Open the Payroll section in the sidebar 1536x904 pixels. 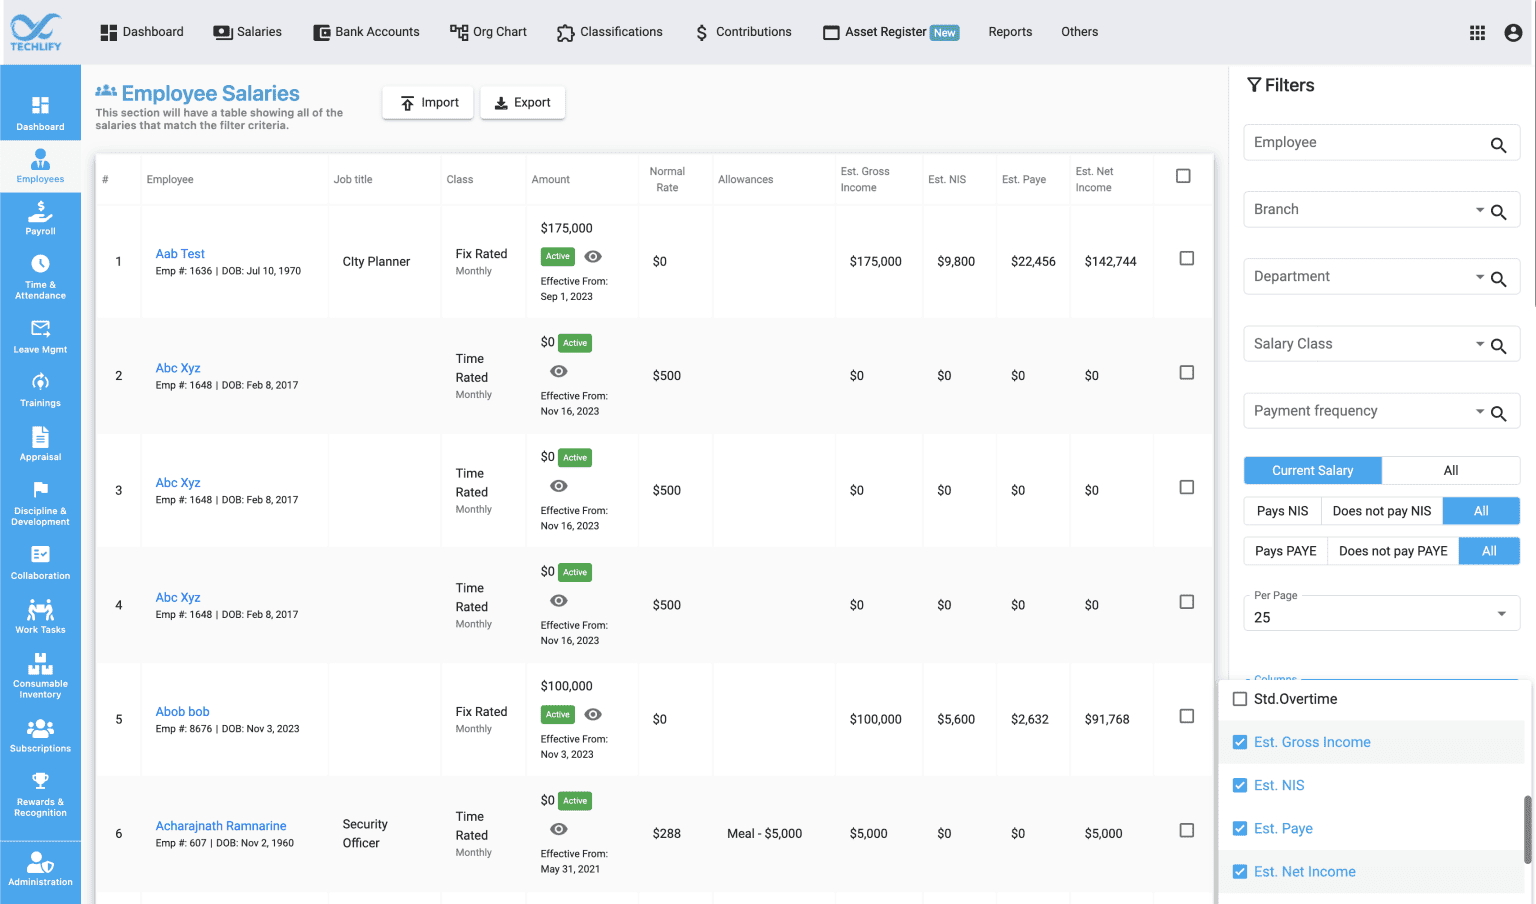pos(40,218)
